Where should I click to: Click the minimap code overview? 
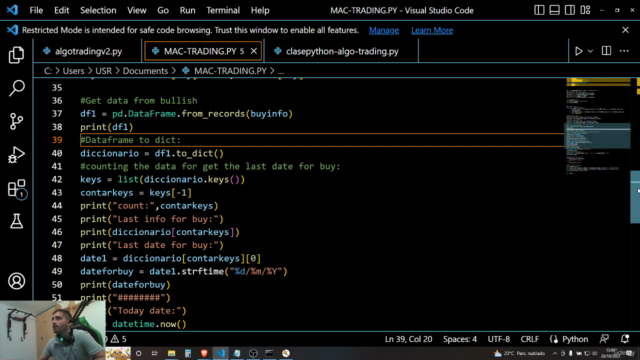[598, 127]
